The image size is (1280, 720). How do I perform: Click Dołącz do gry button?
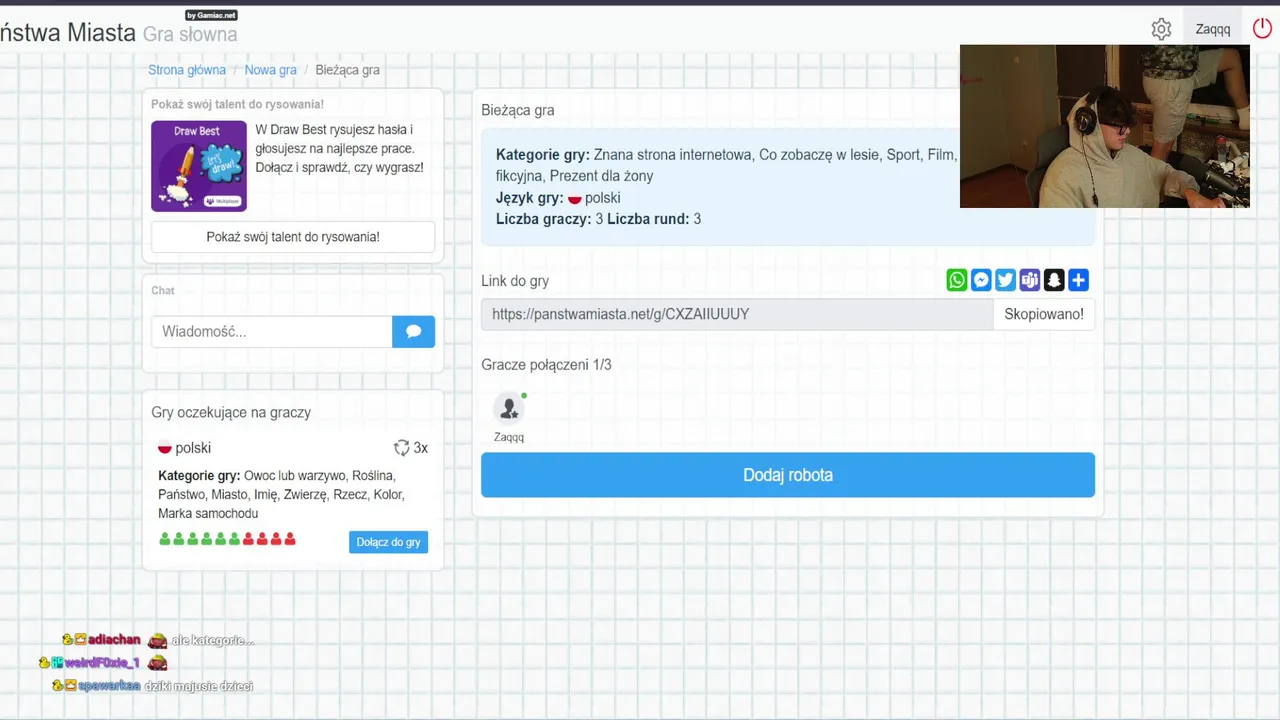pyautogui.click(x=388, y=542)
